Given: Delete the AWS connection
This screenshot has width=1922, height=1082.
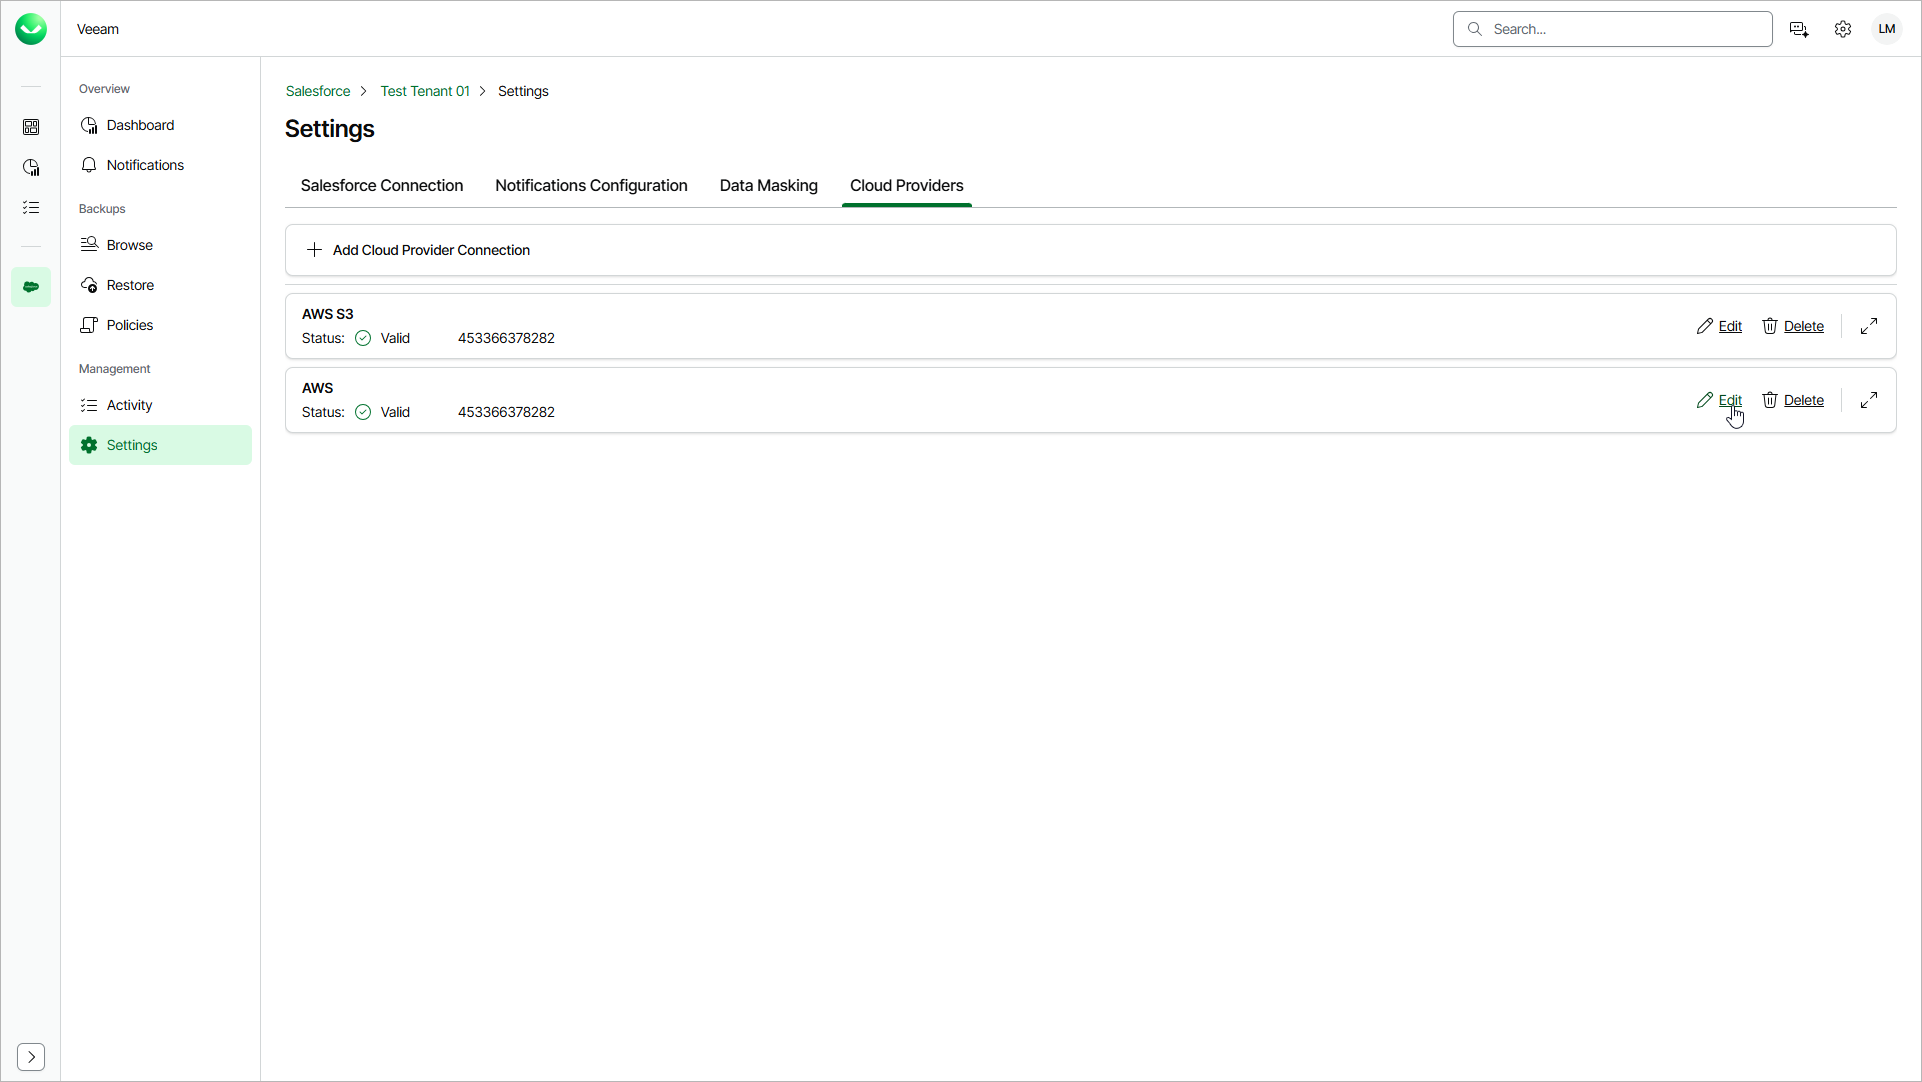Looking at the screenshot, I should [1793, 400].
